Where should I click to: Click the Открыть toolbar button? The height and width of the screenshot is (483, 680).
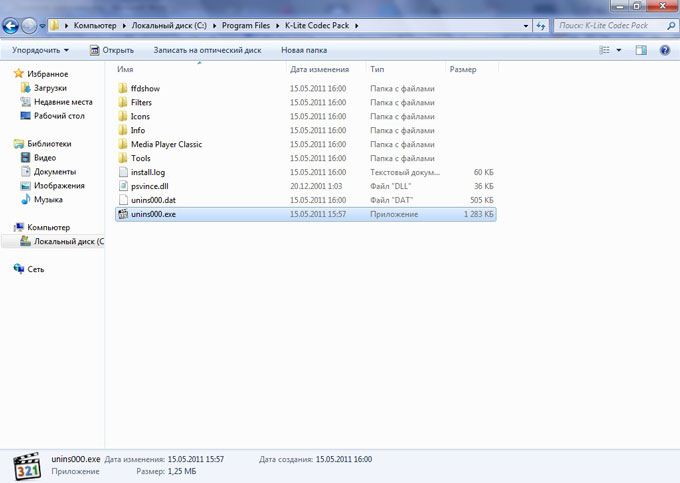(x=112, y=50)
